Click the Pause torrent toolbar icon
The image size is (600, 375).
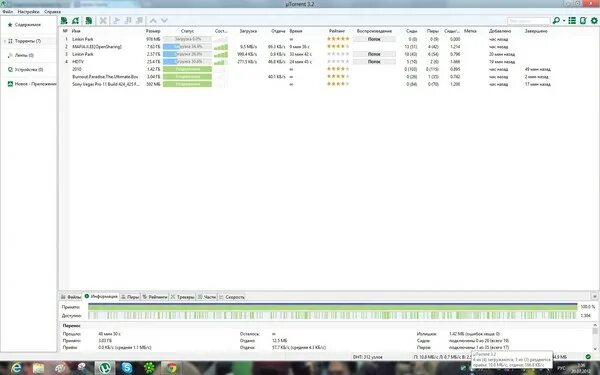pos(129,21)
